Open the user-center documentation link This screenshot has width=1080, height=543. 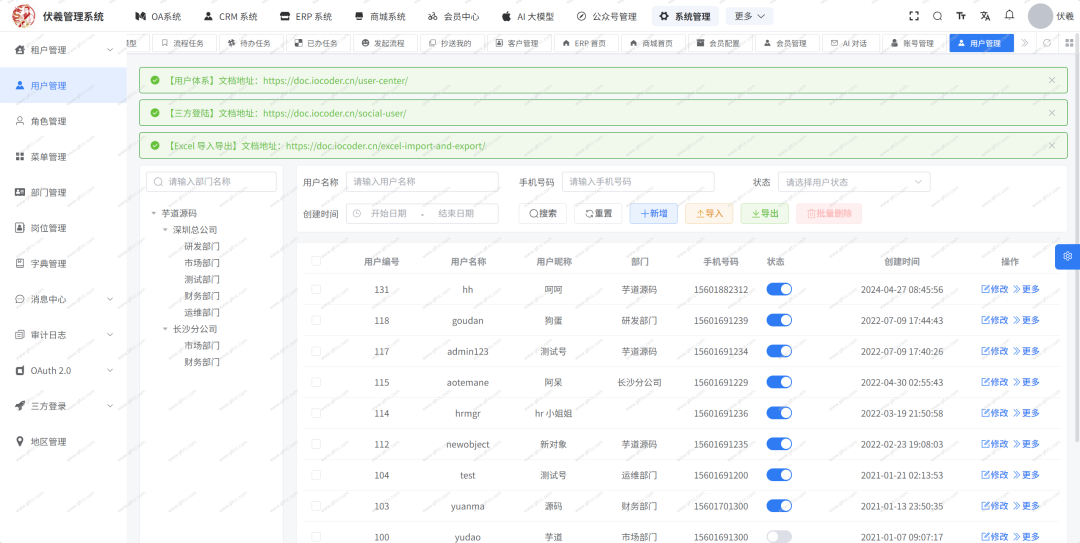point(335,81)
